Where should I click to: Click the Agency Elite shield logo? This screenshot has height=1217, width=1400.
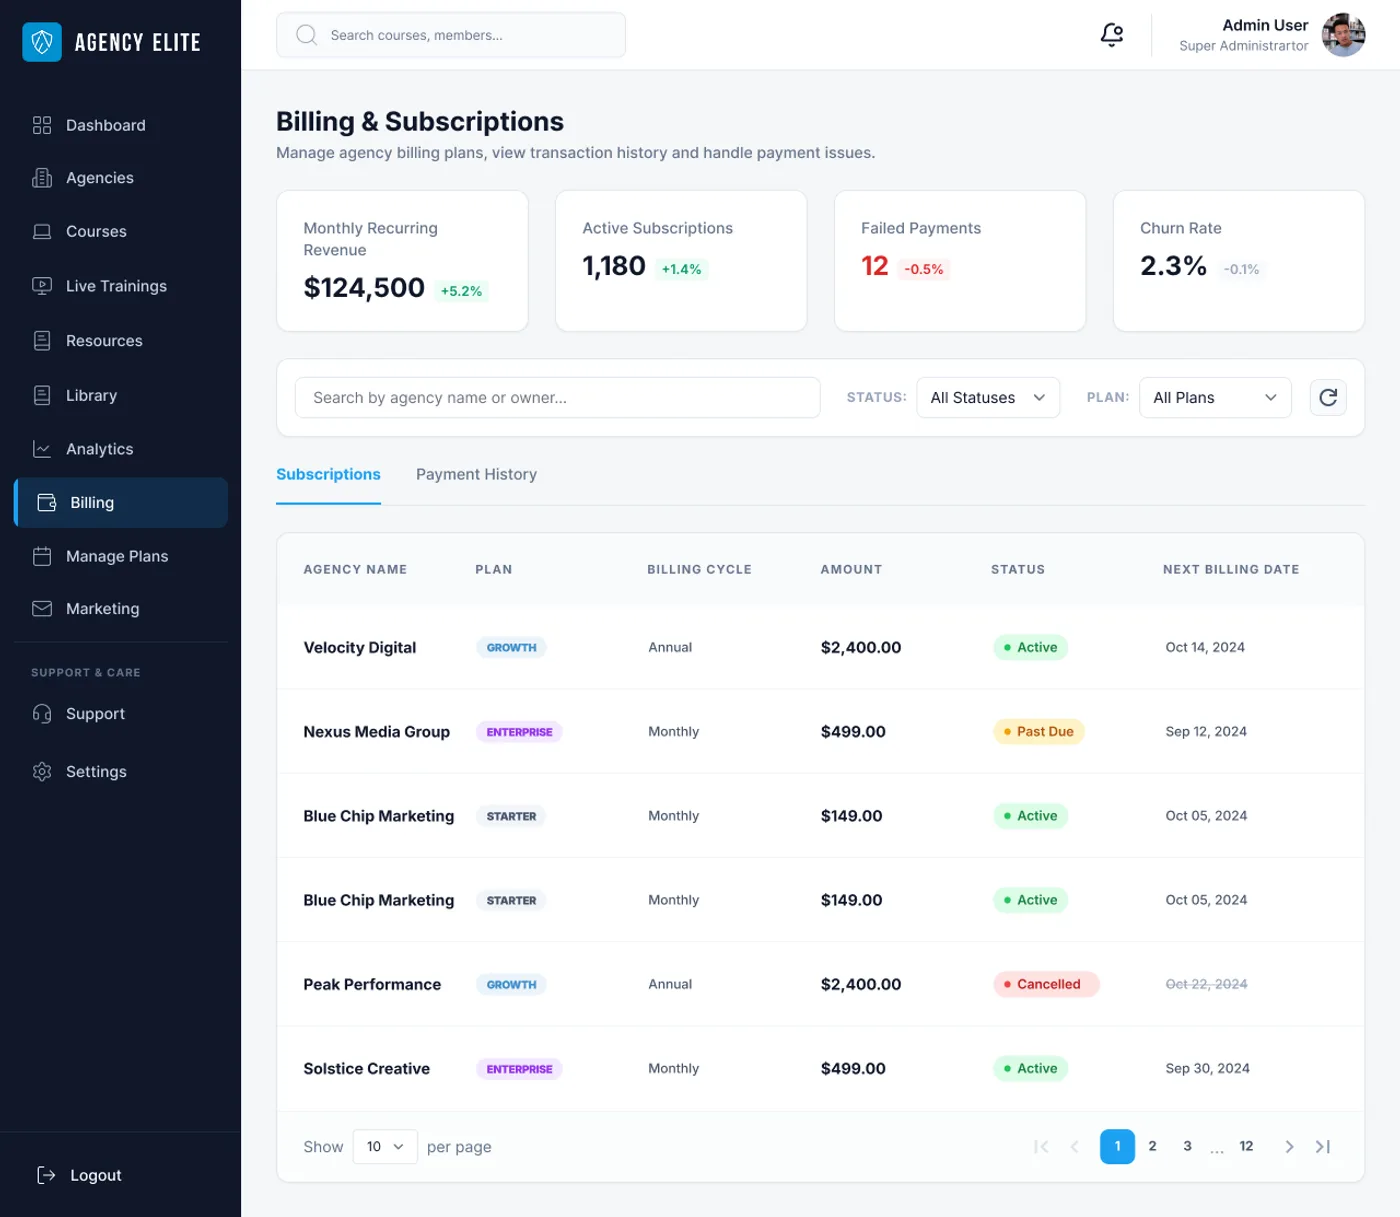coord(42,42)
